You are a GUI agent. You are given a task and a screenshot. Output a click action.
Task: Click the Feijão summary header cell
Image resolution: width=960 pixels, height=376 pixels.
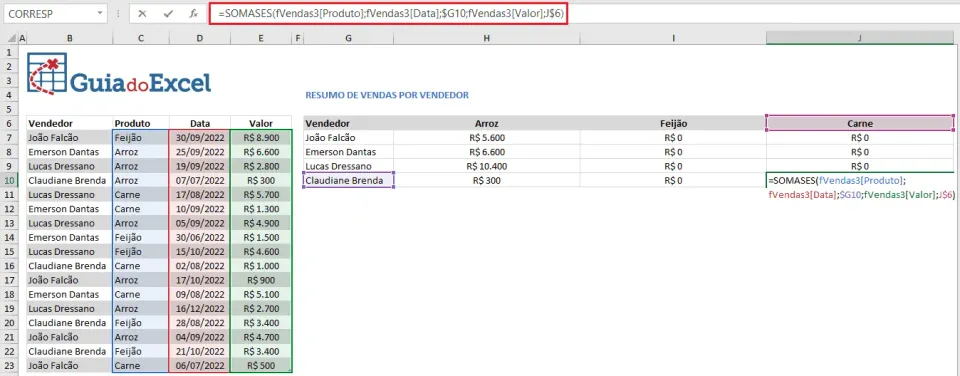tap(673, 123)
